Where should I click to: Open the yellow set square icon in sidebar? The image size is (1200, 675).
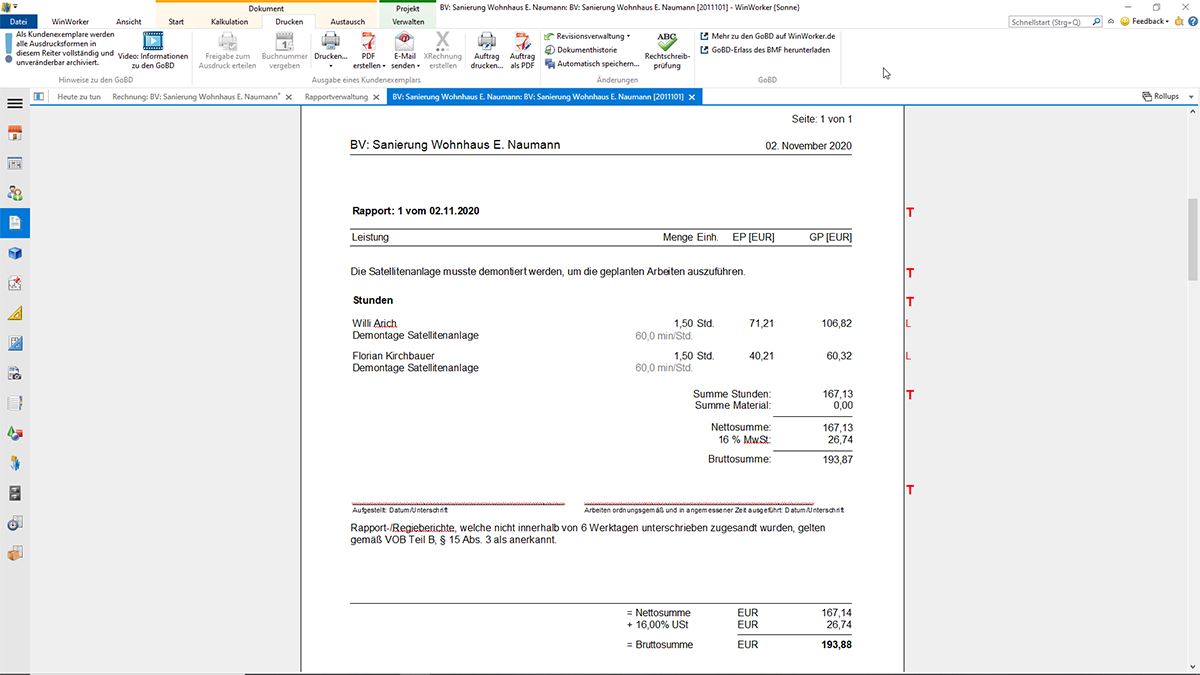click(15, 313)
